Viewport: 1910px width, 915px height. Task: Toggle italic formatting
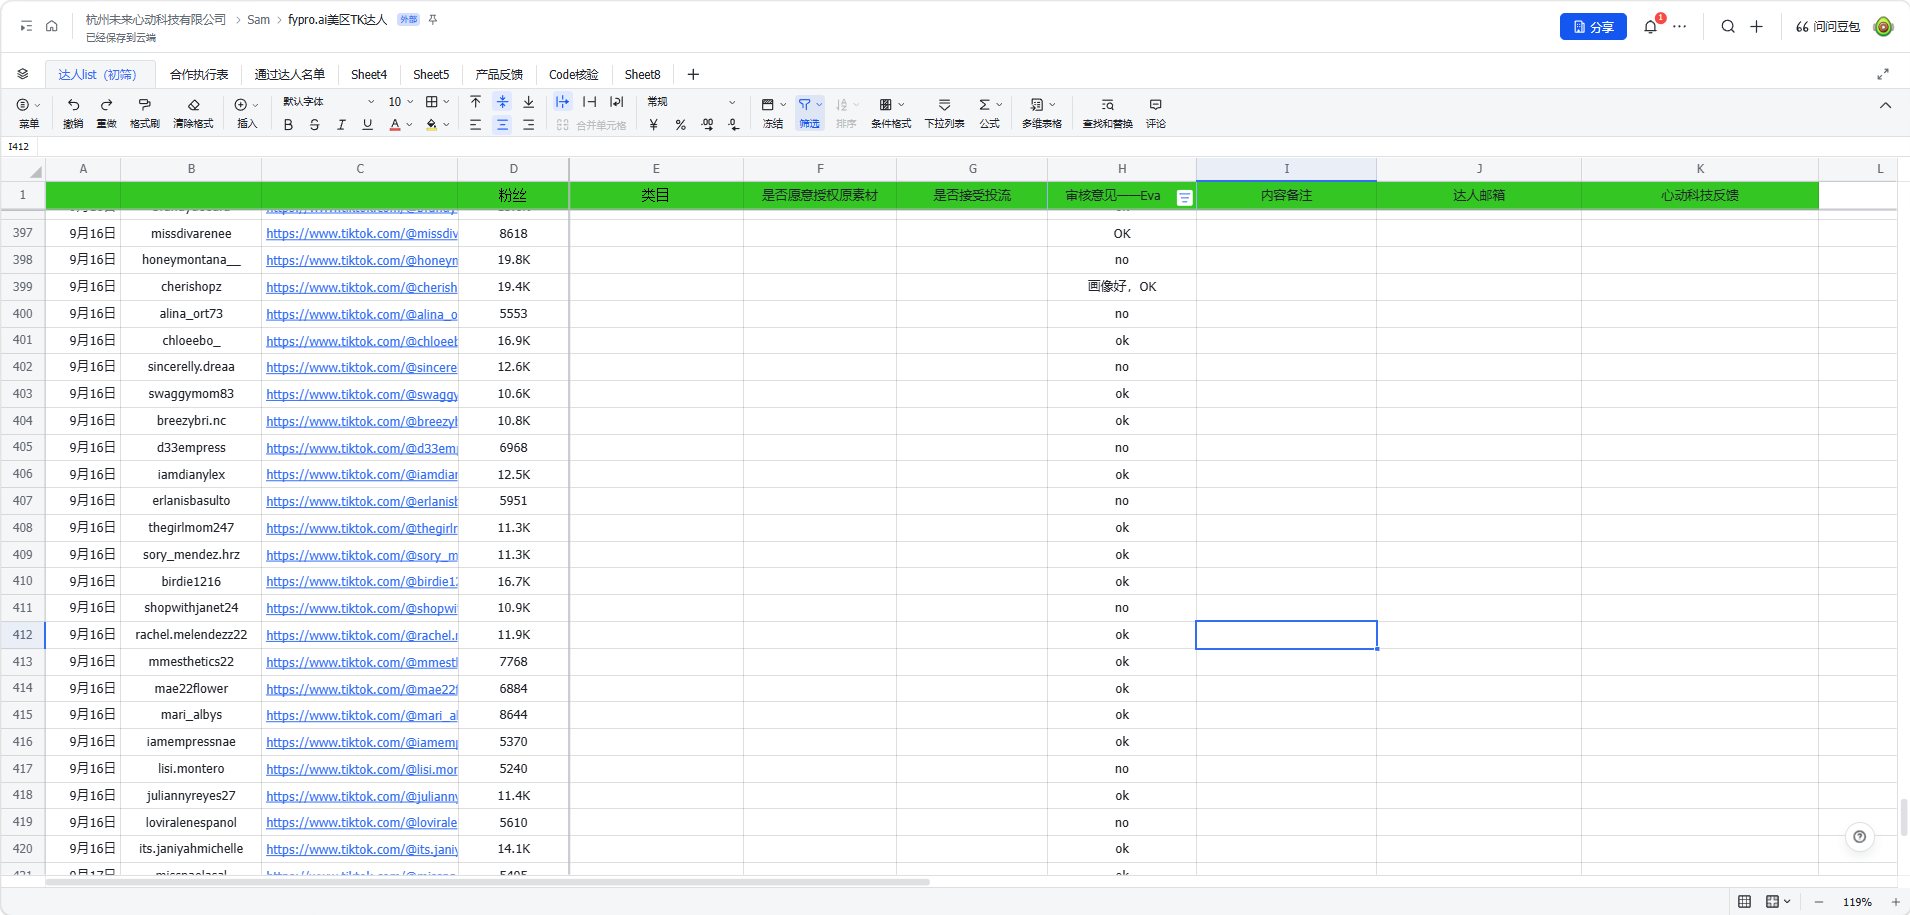(x=341, y=125)
